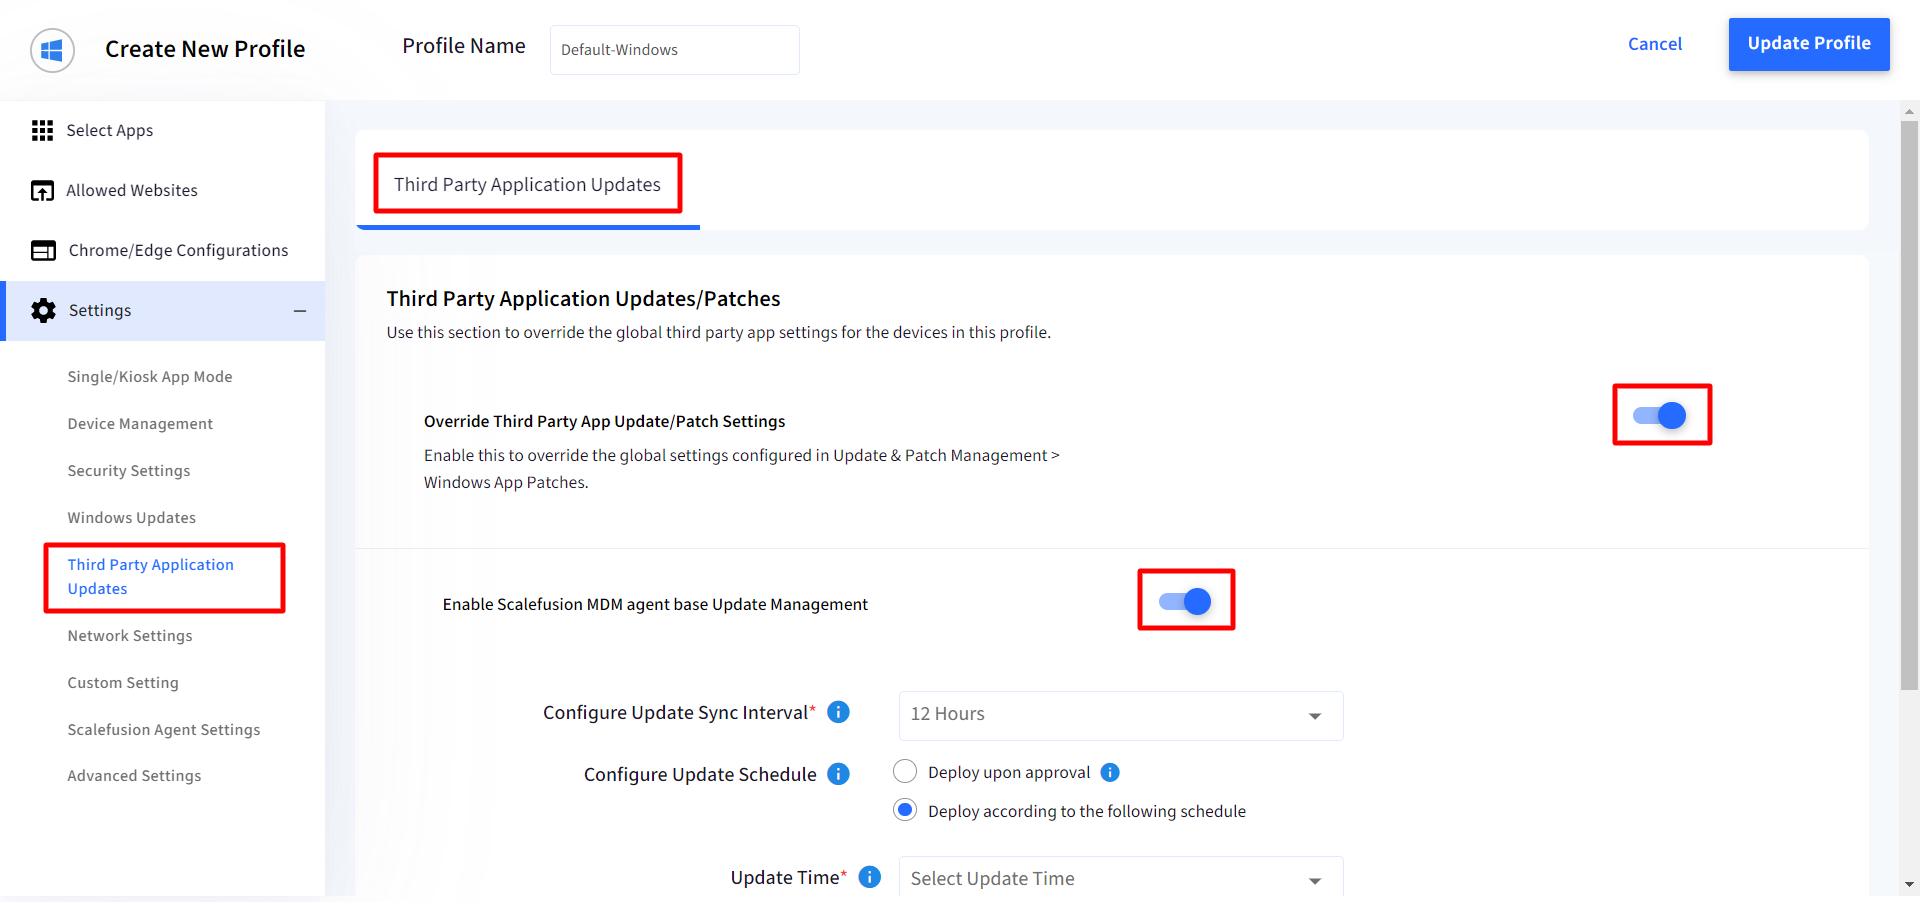Open the Third Party Application Updates tab

click(x=527, y=185)
